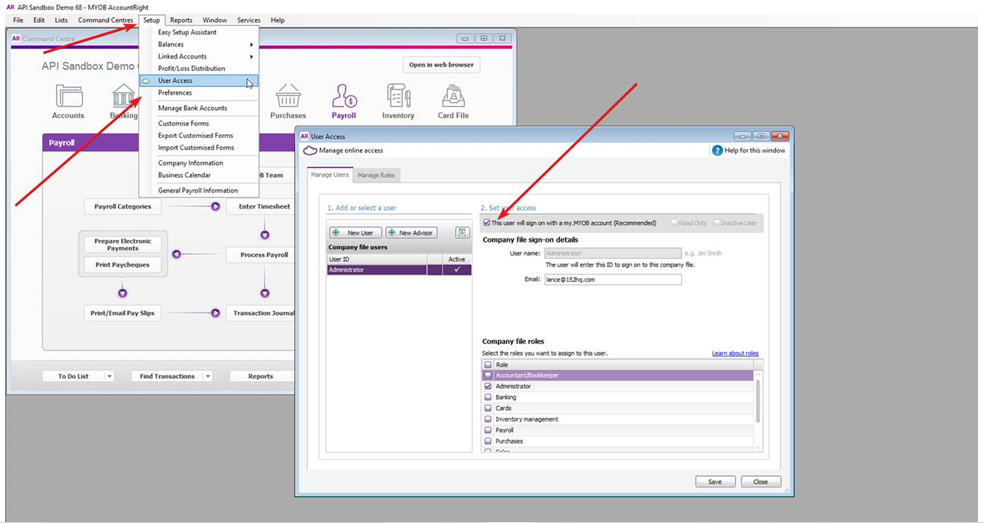This screenshot has width=984, height=523.
Task: Click the AR logo in User Access title bar
Action: [x=304, y=136]
